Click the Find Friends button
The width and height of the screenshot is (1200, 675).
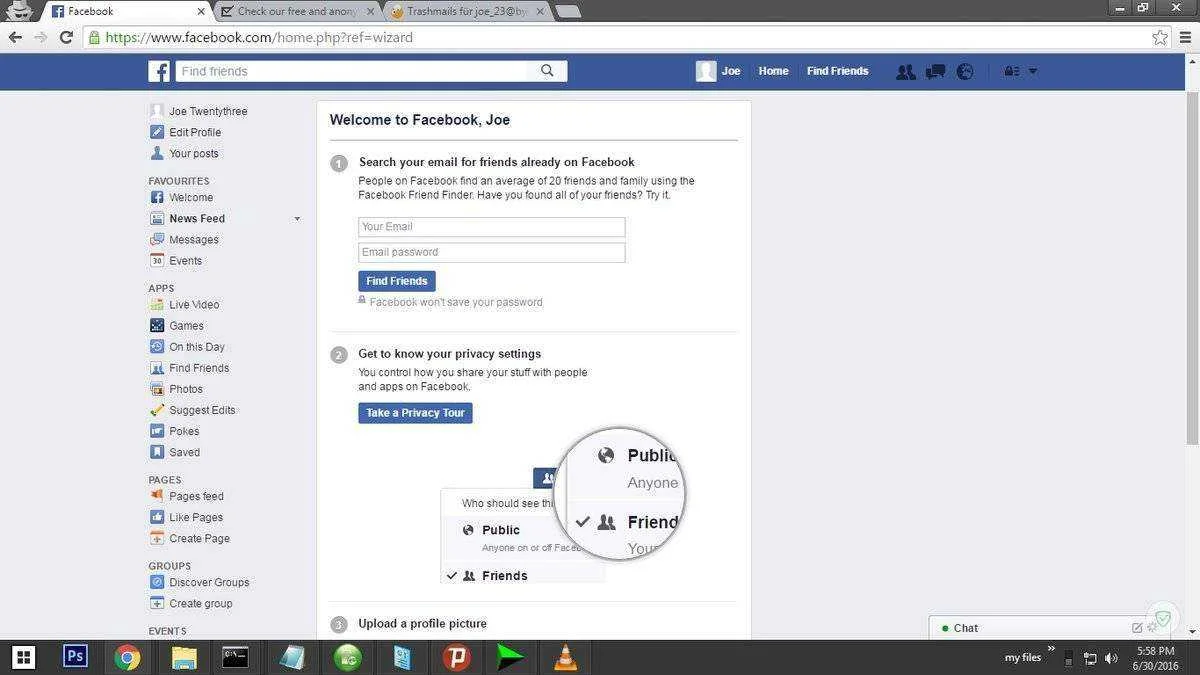pyautogui.click(x=397, y=281)
